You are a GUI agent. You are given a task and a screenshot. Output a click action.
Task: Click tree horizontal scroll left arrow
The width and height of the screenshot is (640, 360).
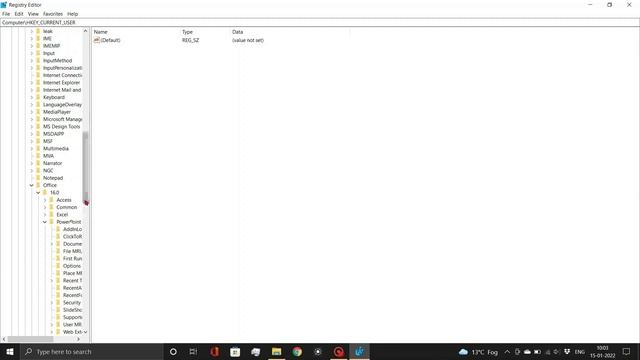click(x=4, y=339)
